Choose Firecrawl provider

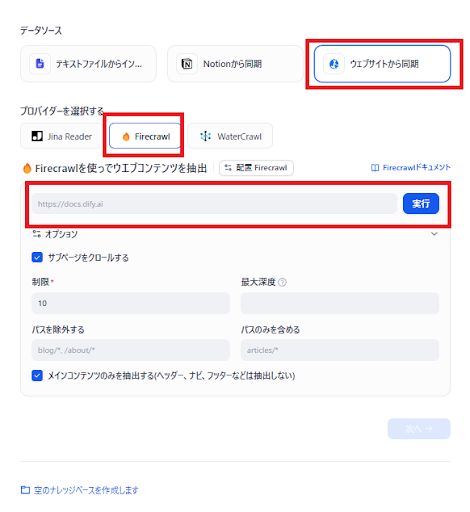point(145,136)
